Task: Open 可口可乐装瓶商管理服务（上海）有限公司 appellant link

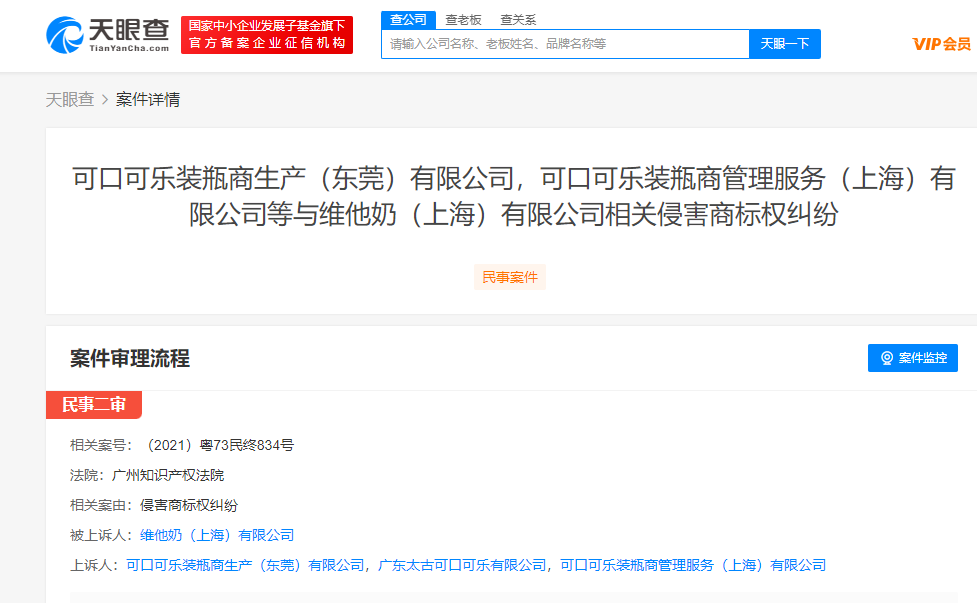Action: click(x=693, y=565)
